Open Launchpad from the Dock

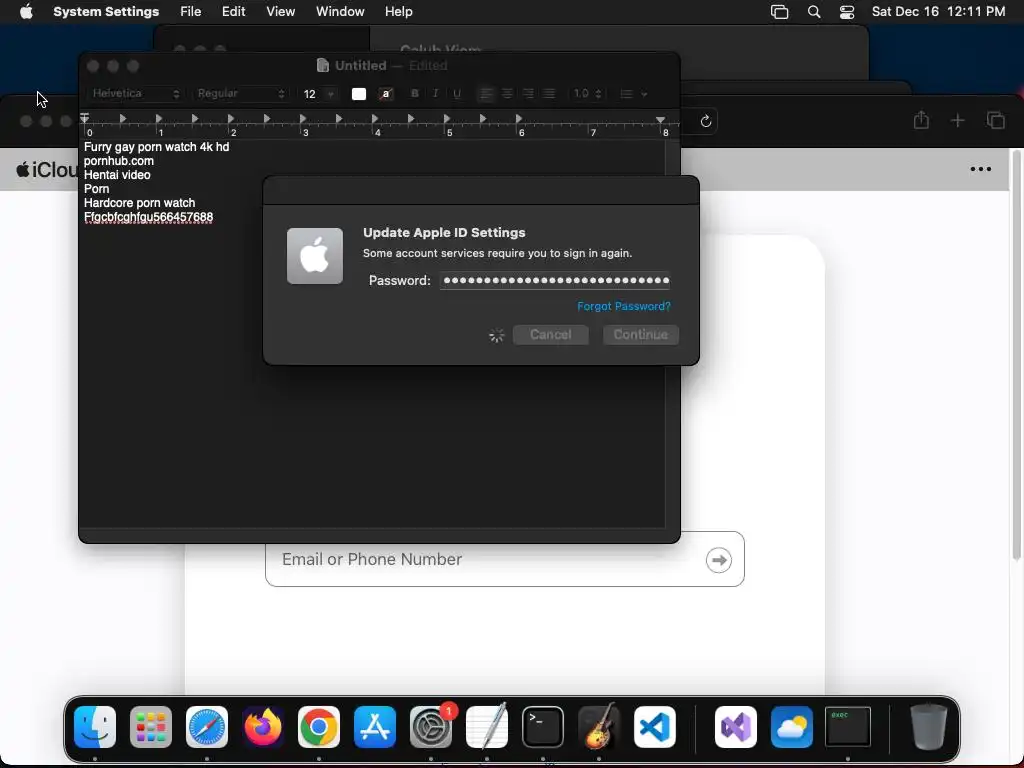[x=151, y=727]
